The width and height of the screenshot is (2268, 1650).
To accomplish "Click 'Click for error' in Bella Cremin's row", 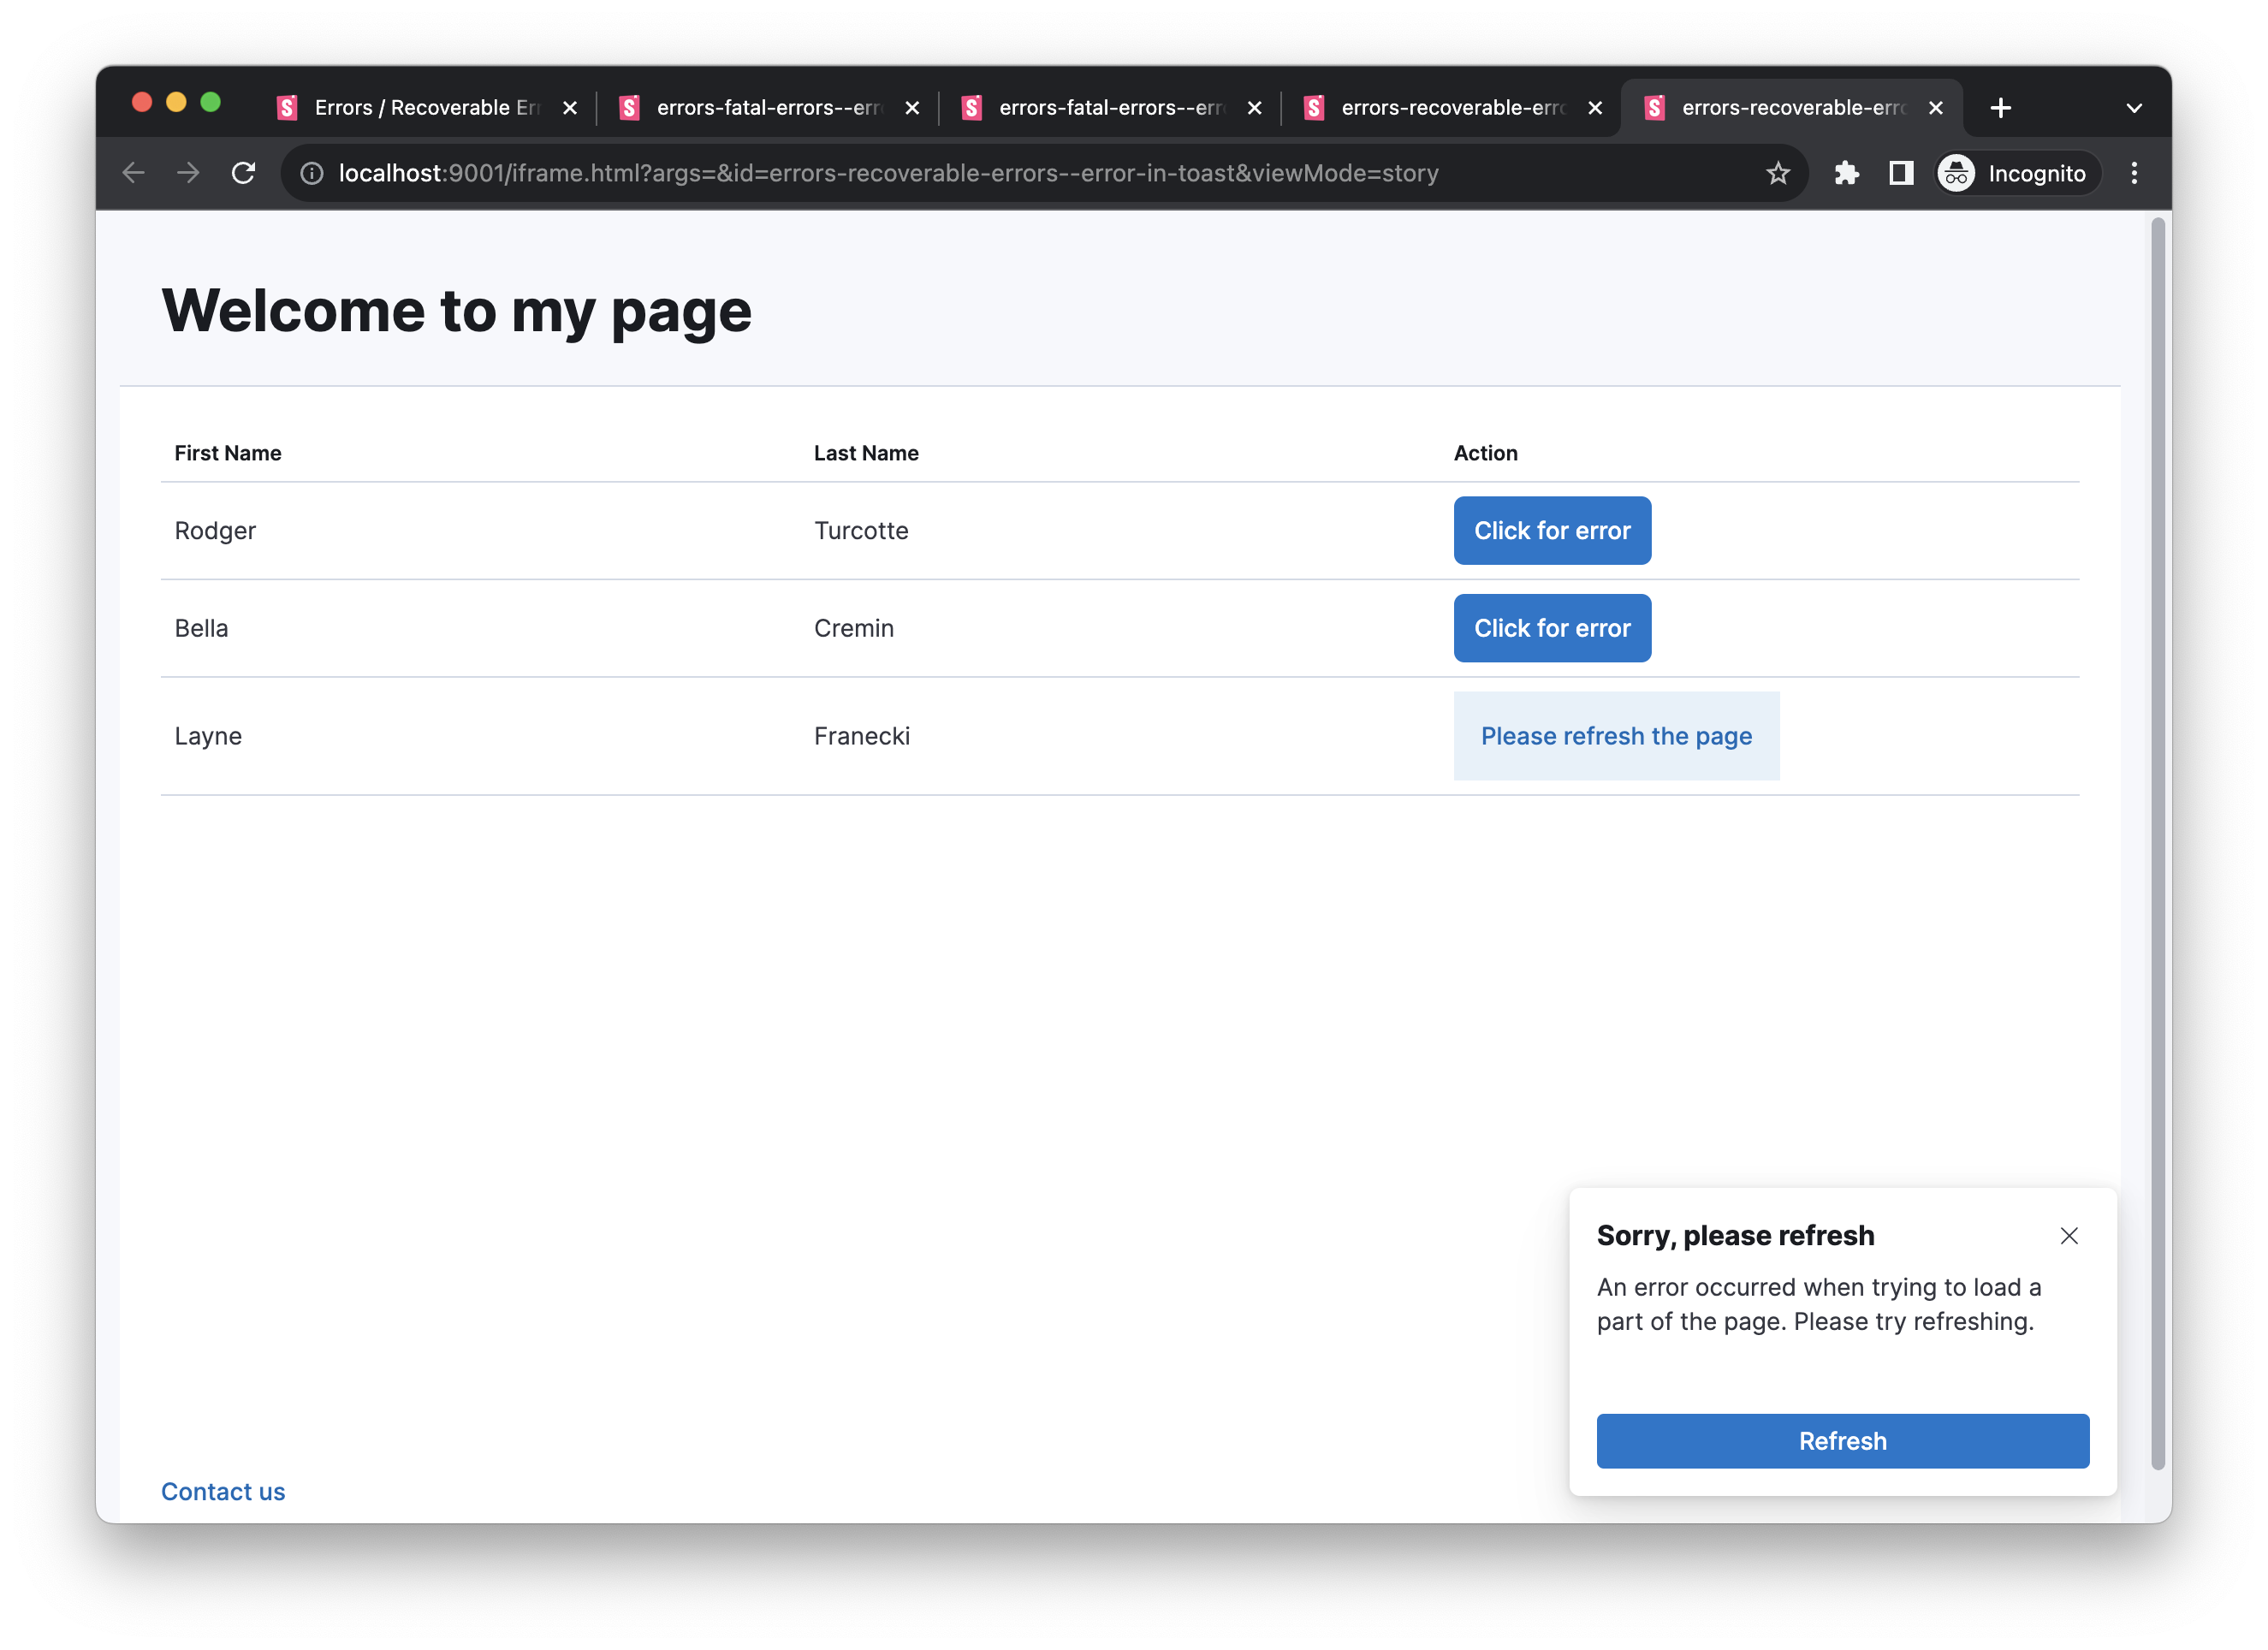I will pos(1551,628).
